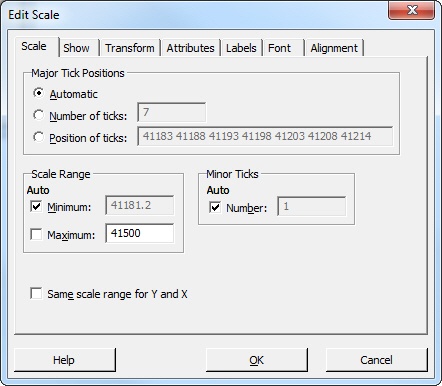Image resolution: width=442 pixels, height=386 pixels.
Task: Click the Maximum value field showing 41500
Action: pos(140,233)
